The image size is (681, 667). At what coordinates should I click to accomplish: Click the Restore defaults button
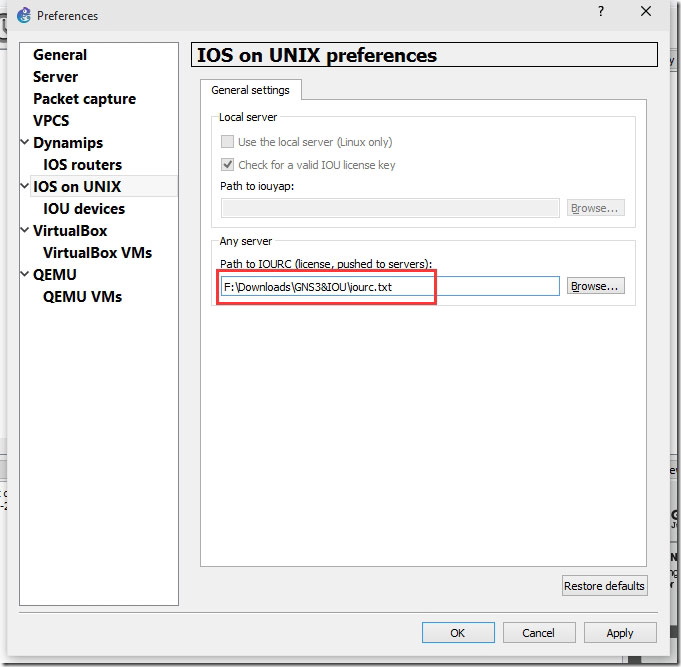(605, 586)
